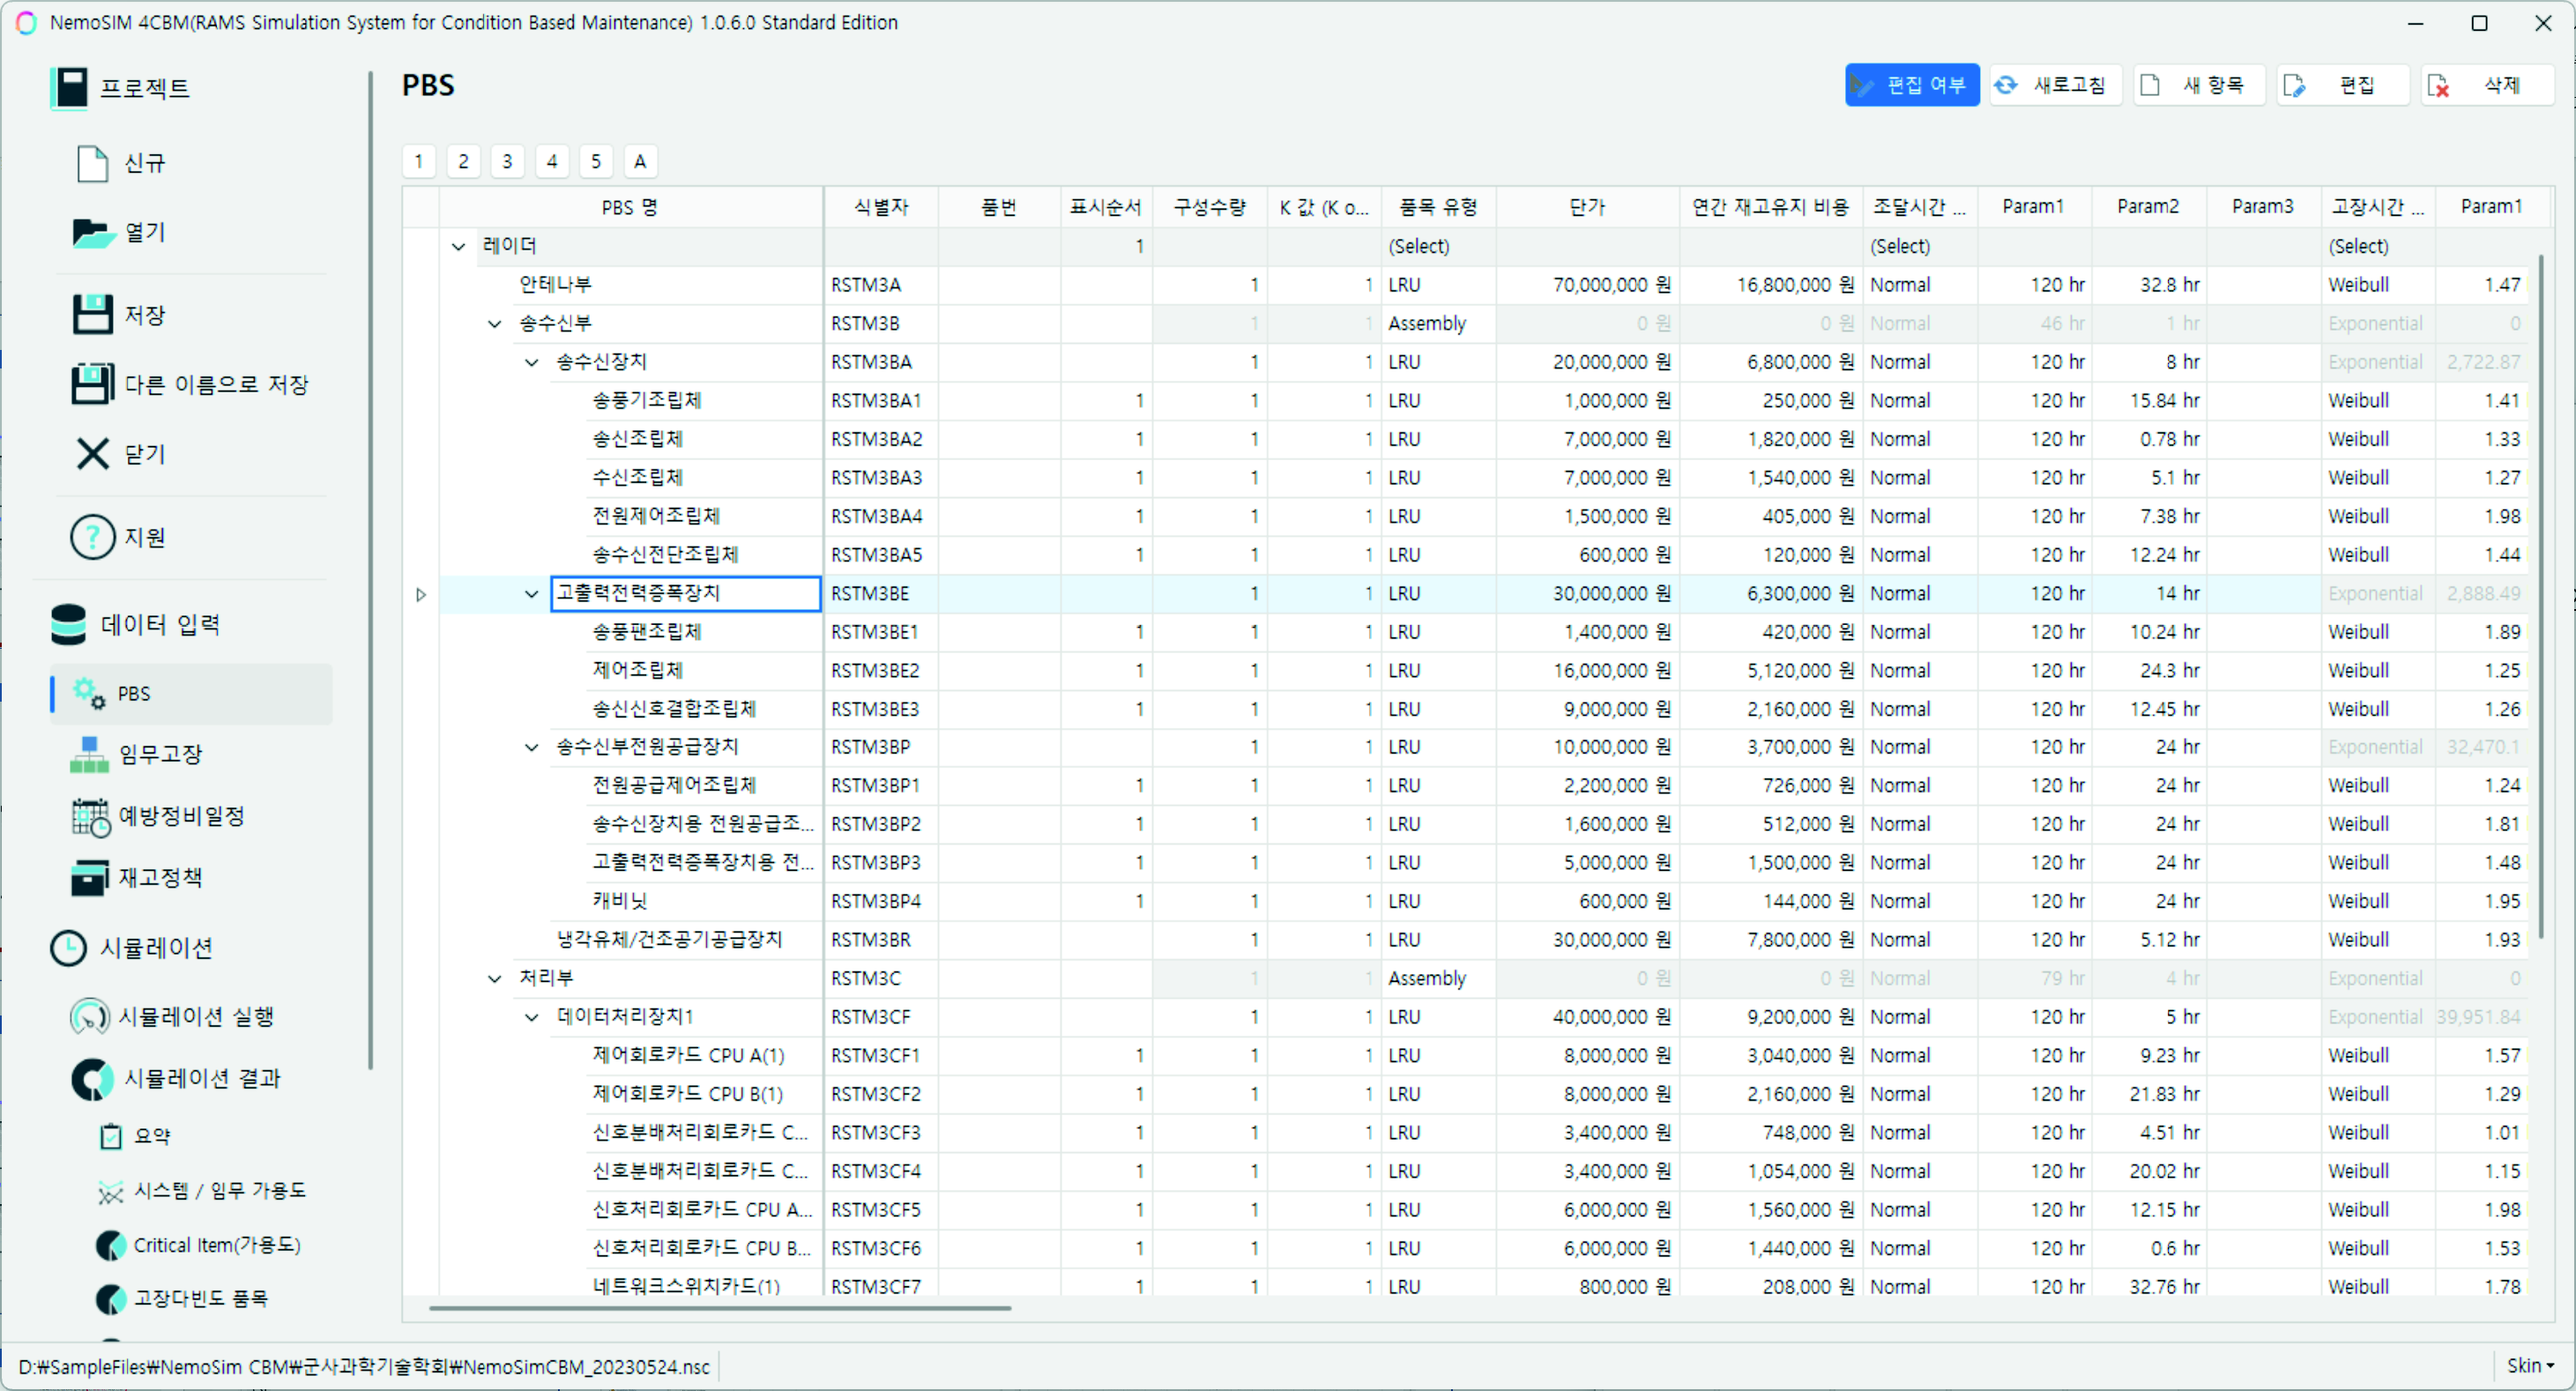Viewport: 2576px width, 1391px height.
Task: Click the 열기 open folder icon
Action: [94, 232]
